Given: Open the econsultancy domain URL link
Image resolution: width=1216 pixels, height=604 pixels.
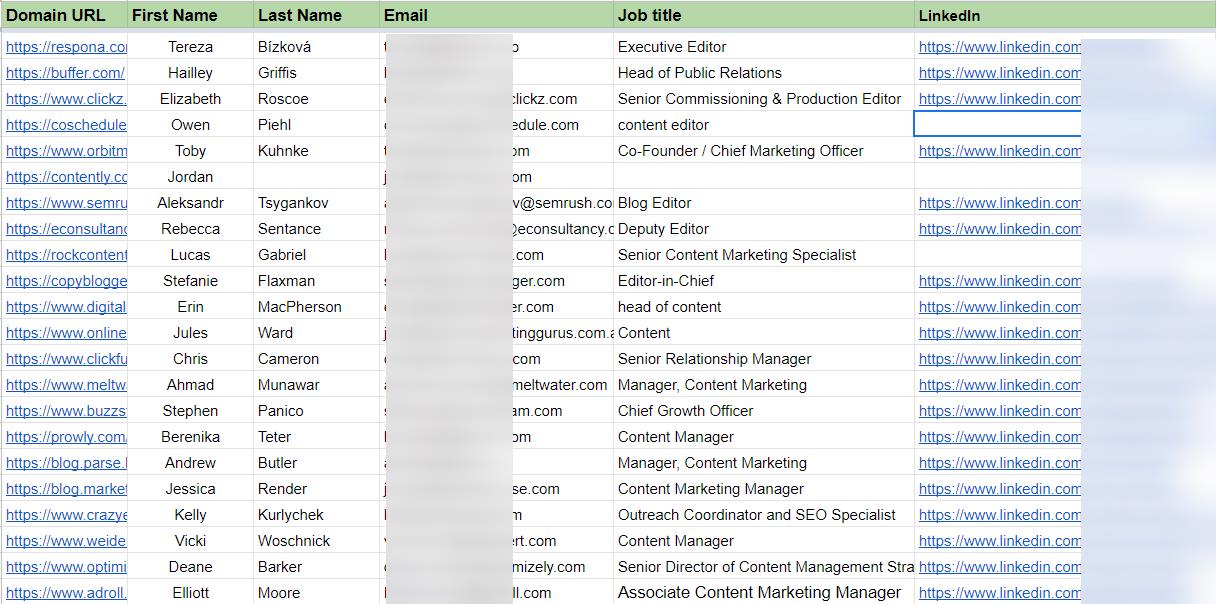Looking at the screenshot, I should point(66,229).
